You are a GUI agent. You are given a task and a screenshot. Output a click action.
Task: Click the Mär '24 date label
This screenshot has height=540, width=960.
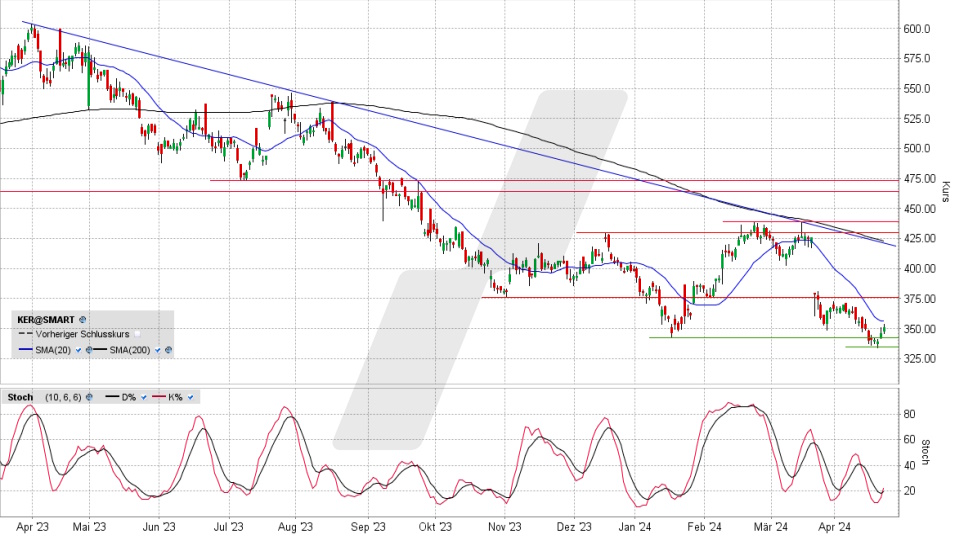coord(771,527)
